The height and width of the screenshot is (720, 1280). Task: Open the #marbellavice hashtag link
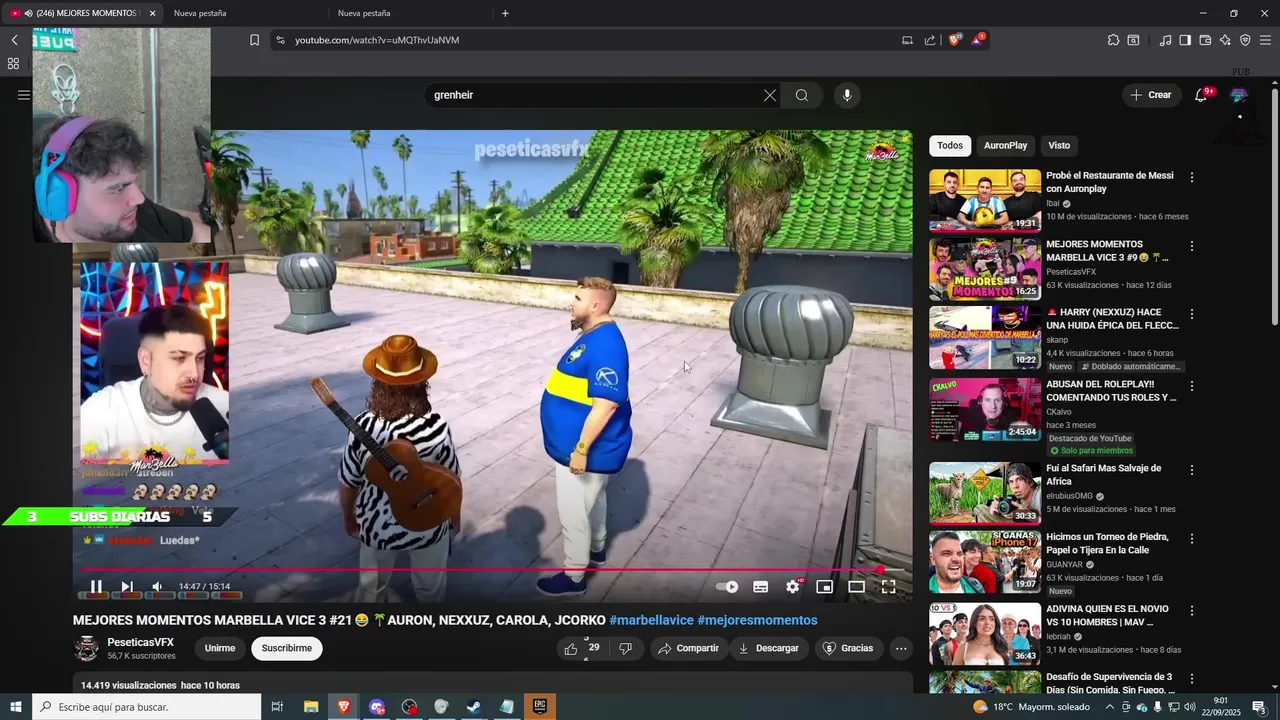point(651,620)
